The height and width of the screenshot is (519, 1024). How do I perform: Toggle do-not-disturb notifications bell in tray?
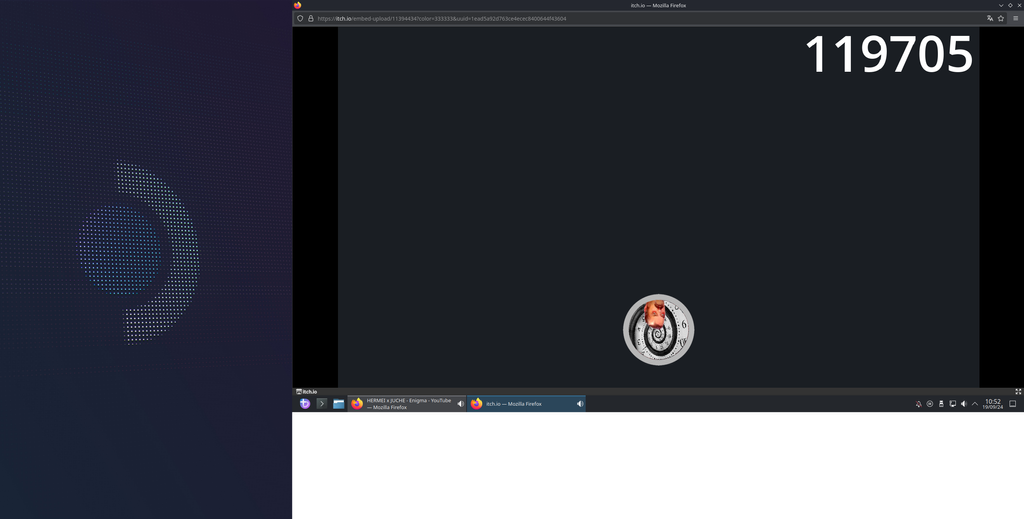point(919,404)
